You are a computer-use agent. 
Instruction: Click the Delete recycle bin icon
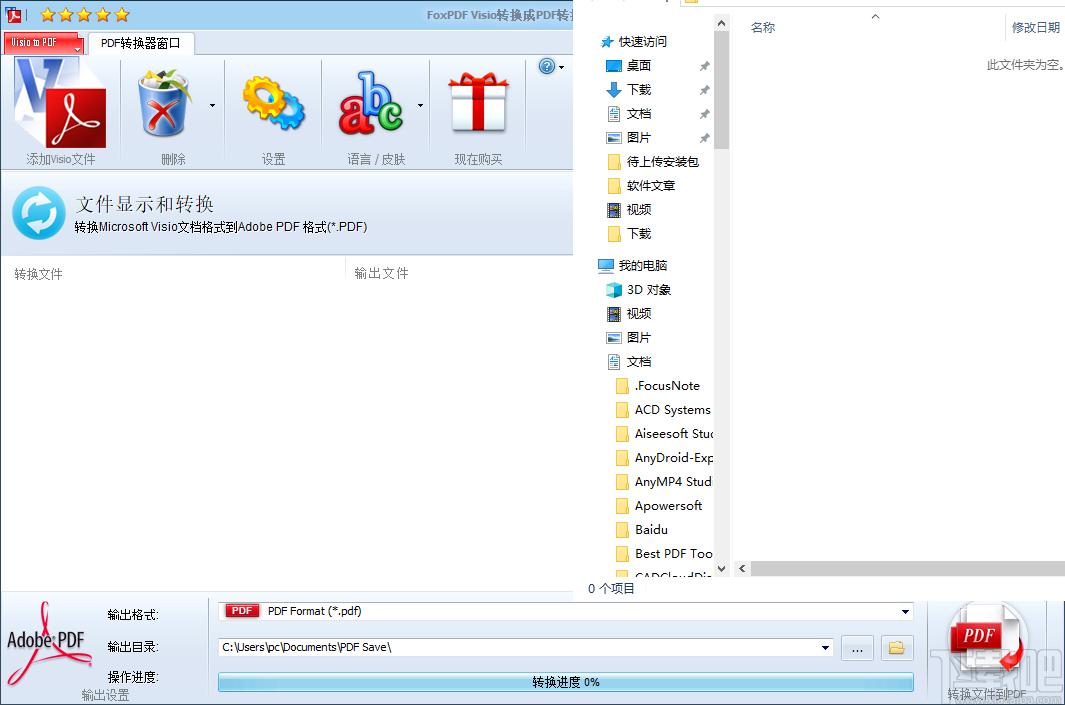[164, 103]
